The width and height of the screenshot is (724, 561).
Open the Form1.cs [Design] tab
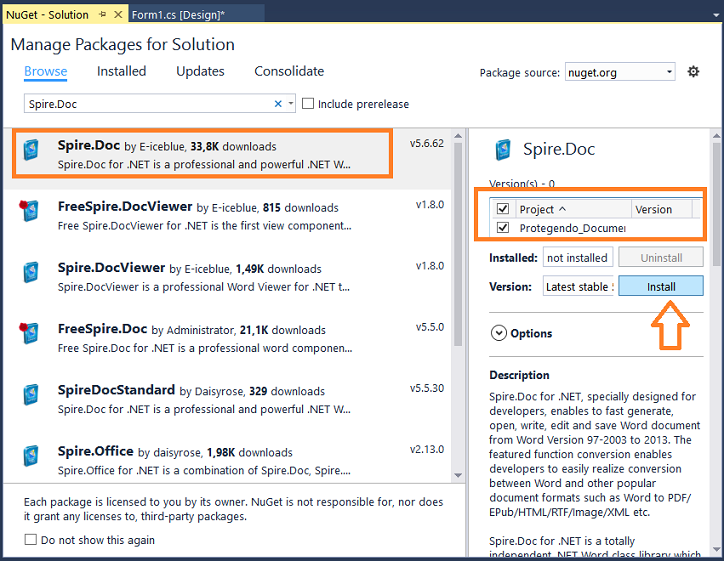point(196,15)
